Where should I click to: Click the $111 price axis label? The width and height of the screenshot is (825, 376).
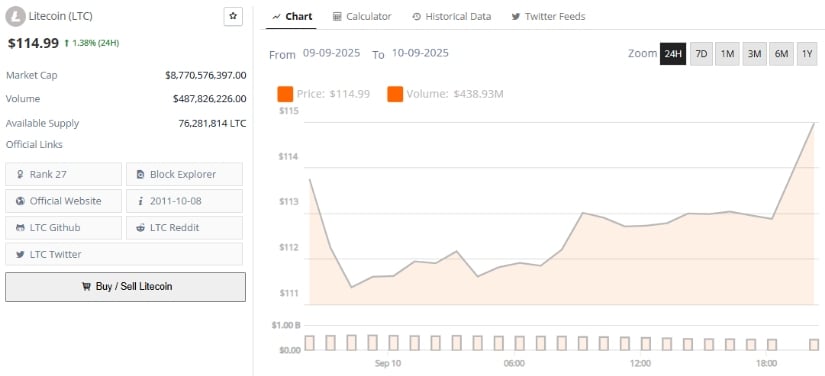(x=290, y=293)
